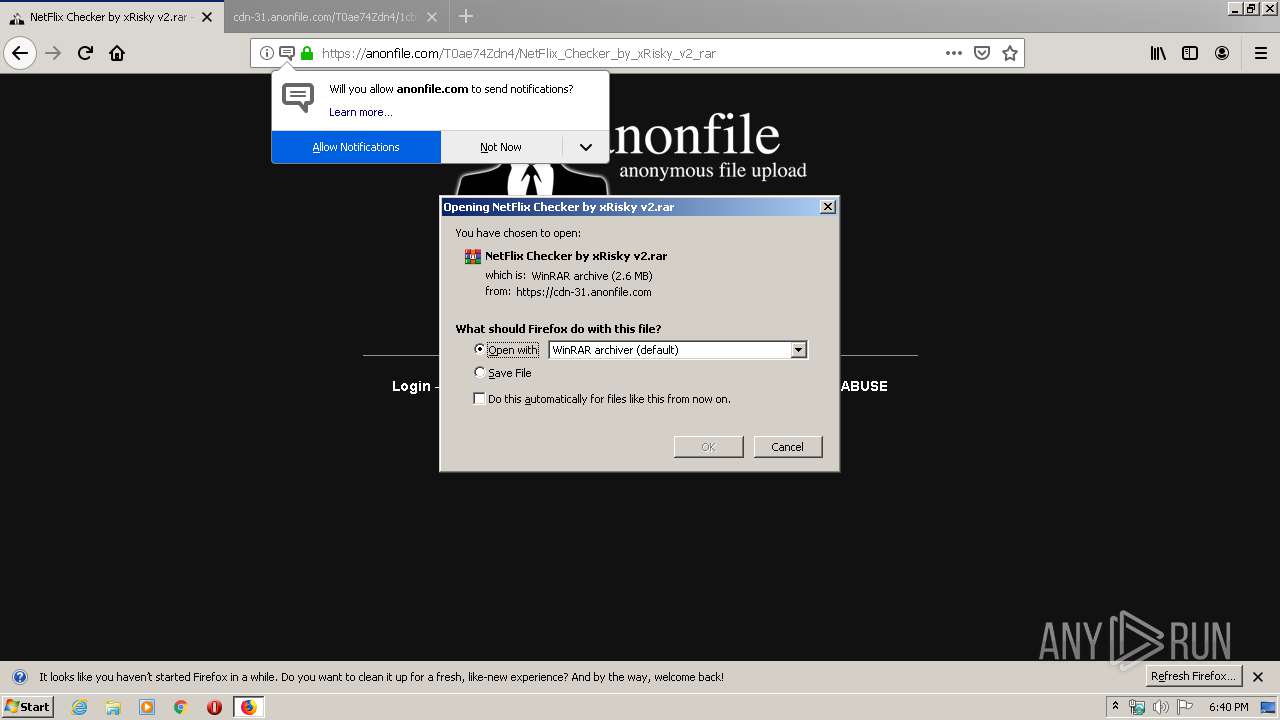This screenshot has height=720, width=1280.
Task: Launch Chrome from the taskbar
Action: [181, 707]
